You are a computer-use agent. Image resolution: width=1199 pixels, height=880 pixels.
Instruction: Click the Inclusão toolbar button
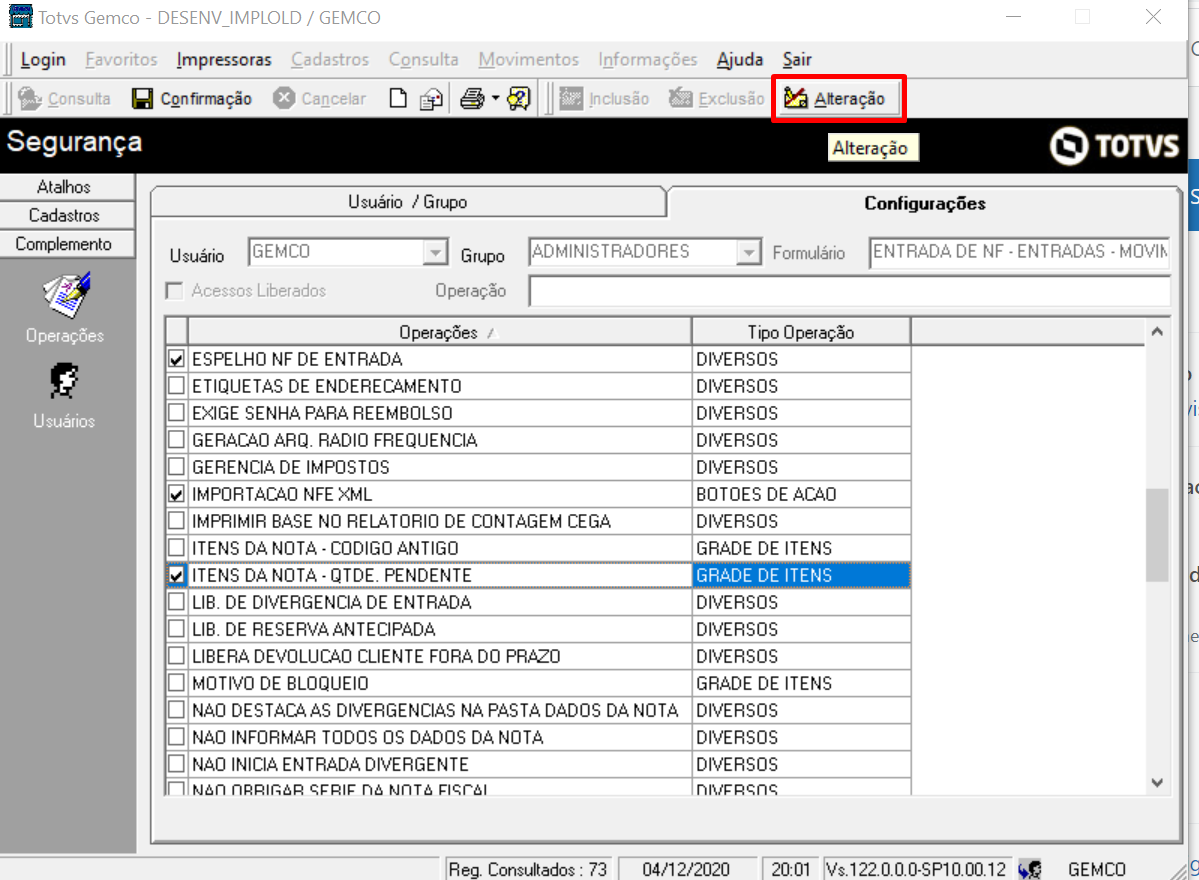coord(604,99)
